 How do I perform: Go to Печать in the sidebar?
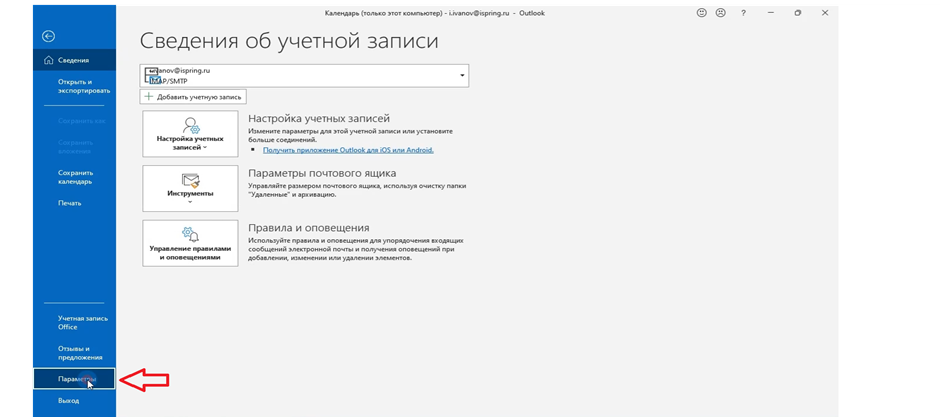tap(70, 203)
